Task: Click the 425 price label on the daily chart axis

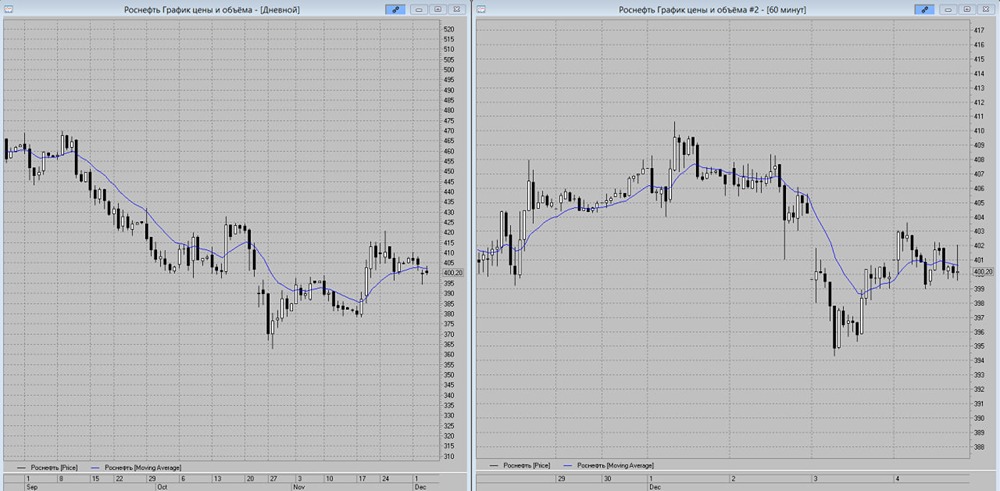Action: [x=448, y=223]
